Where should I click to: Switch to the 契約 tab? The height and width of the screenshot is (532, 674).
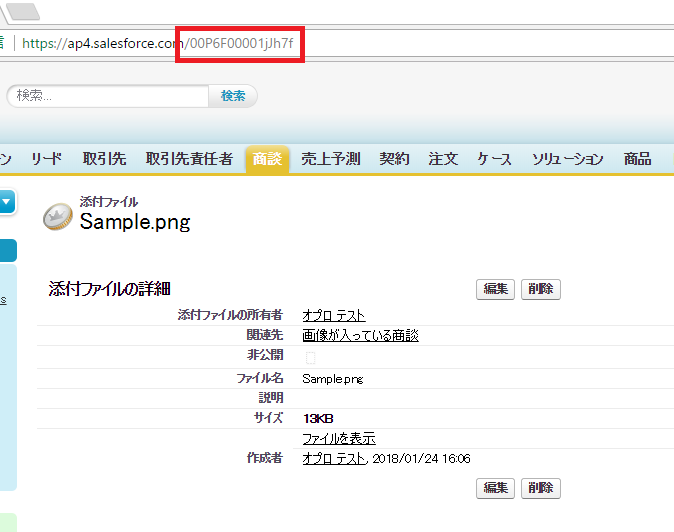tap(394, 159)
